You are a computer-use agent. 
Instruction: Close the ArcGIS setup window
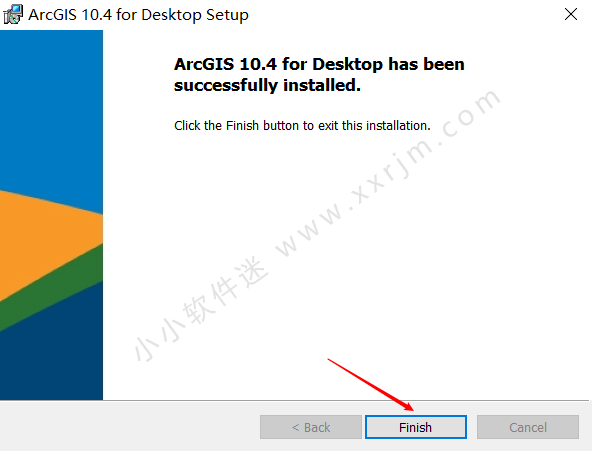click(x=570, y=14)
